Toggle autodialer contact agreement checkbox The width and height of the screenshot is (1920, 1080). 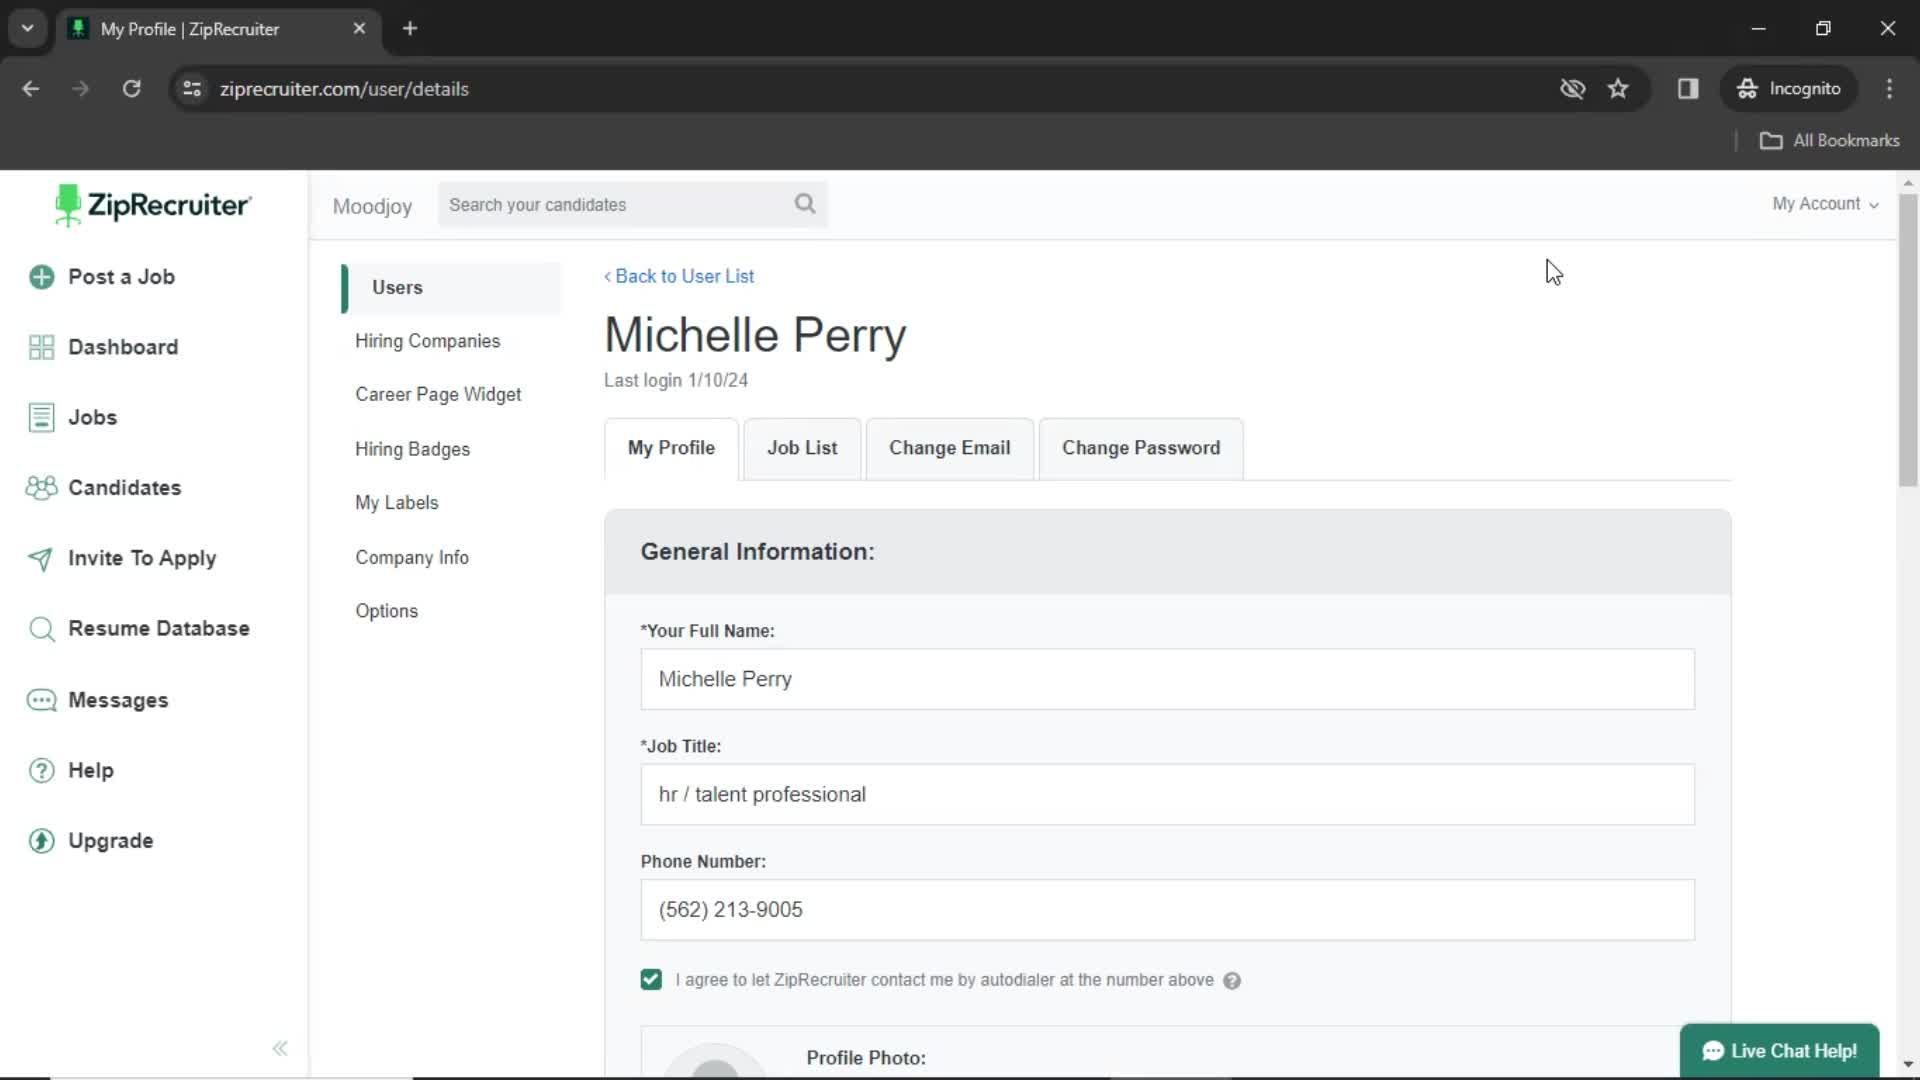651,978
